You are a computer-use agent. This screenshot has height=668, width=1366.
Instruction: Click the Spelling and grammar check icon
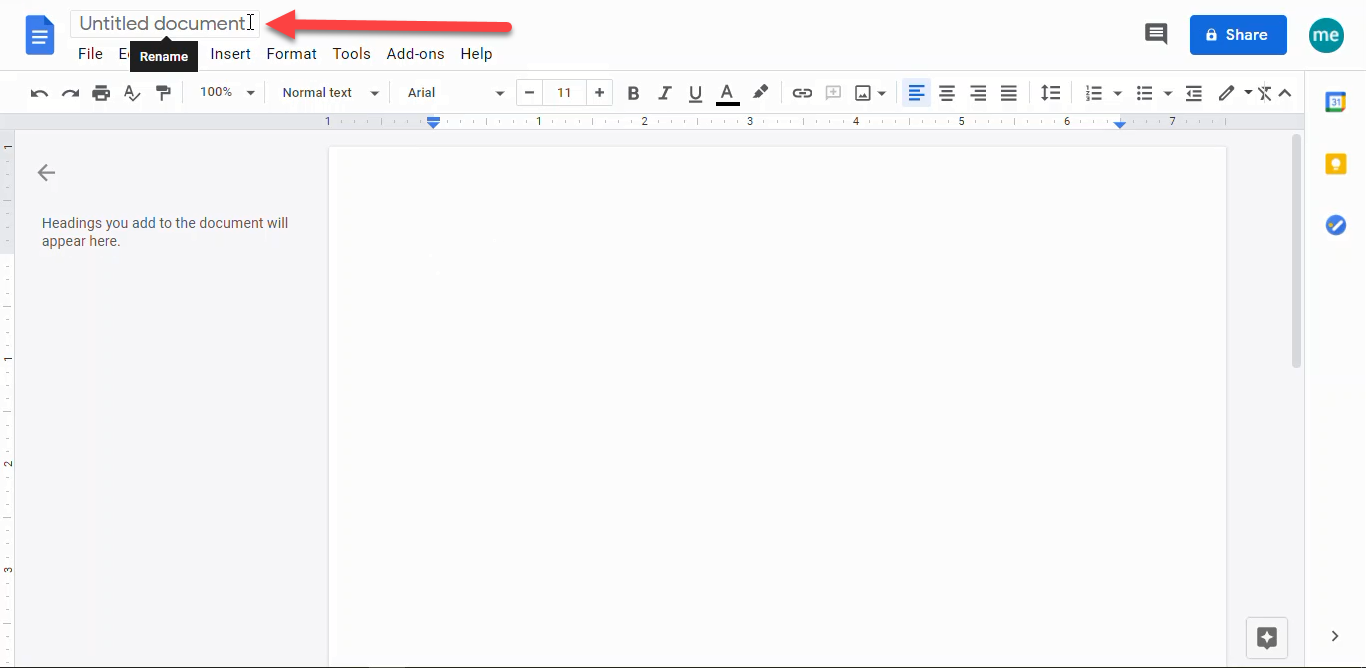[131, 92]
